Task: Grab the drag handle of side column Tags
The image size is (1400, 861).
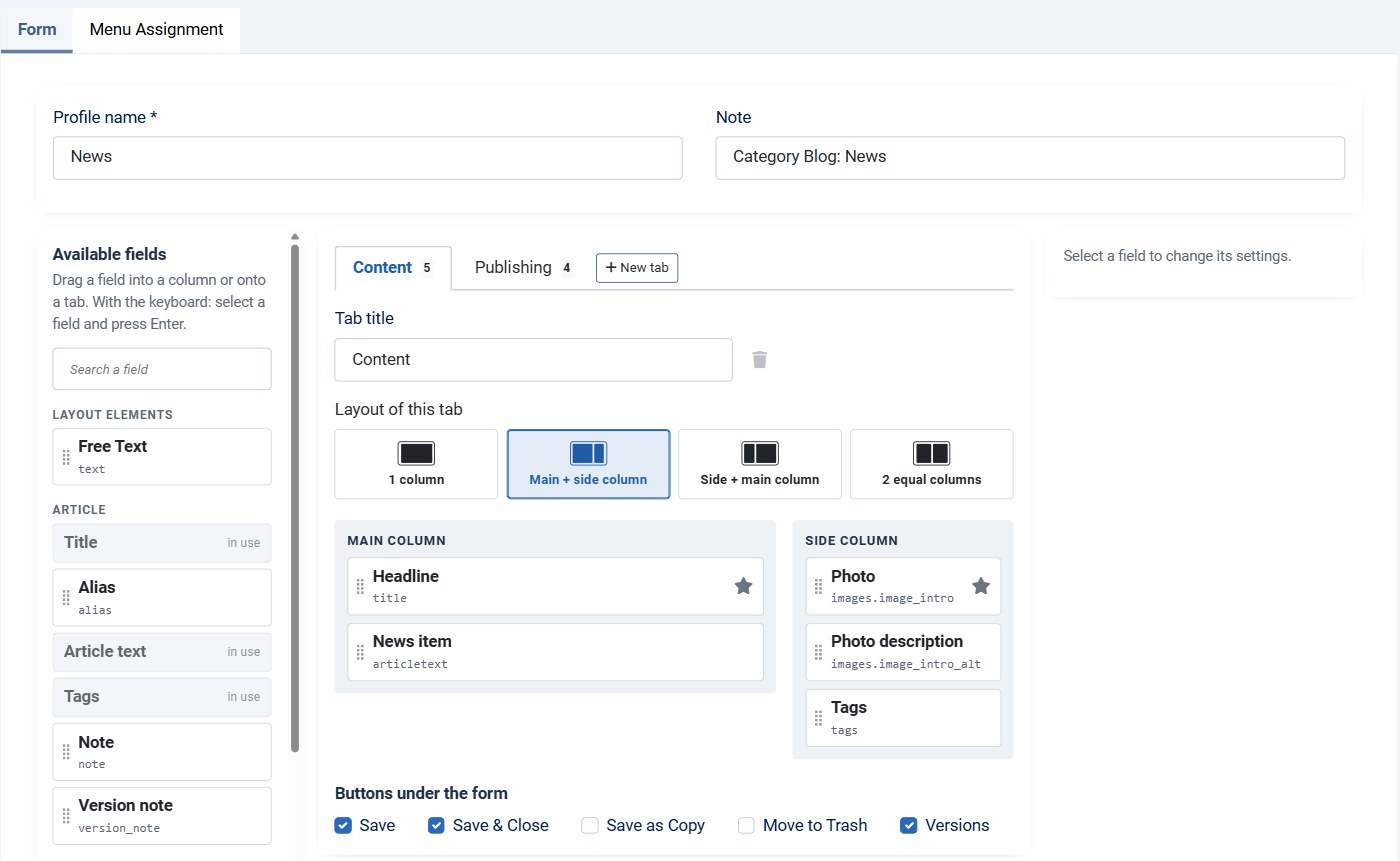Action: click(x=818, y=718)
